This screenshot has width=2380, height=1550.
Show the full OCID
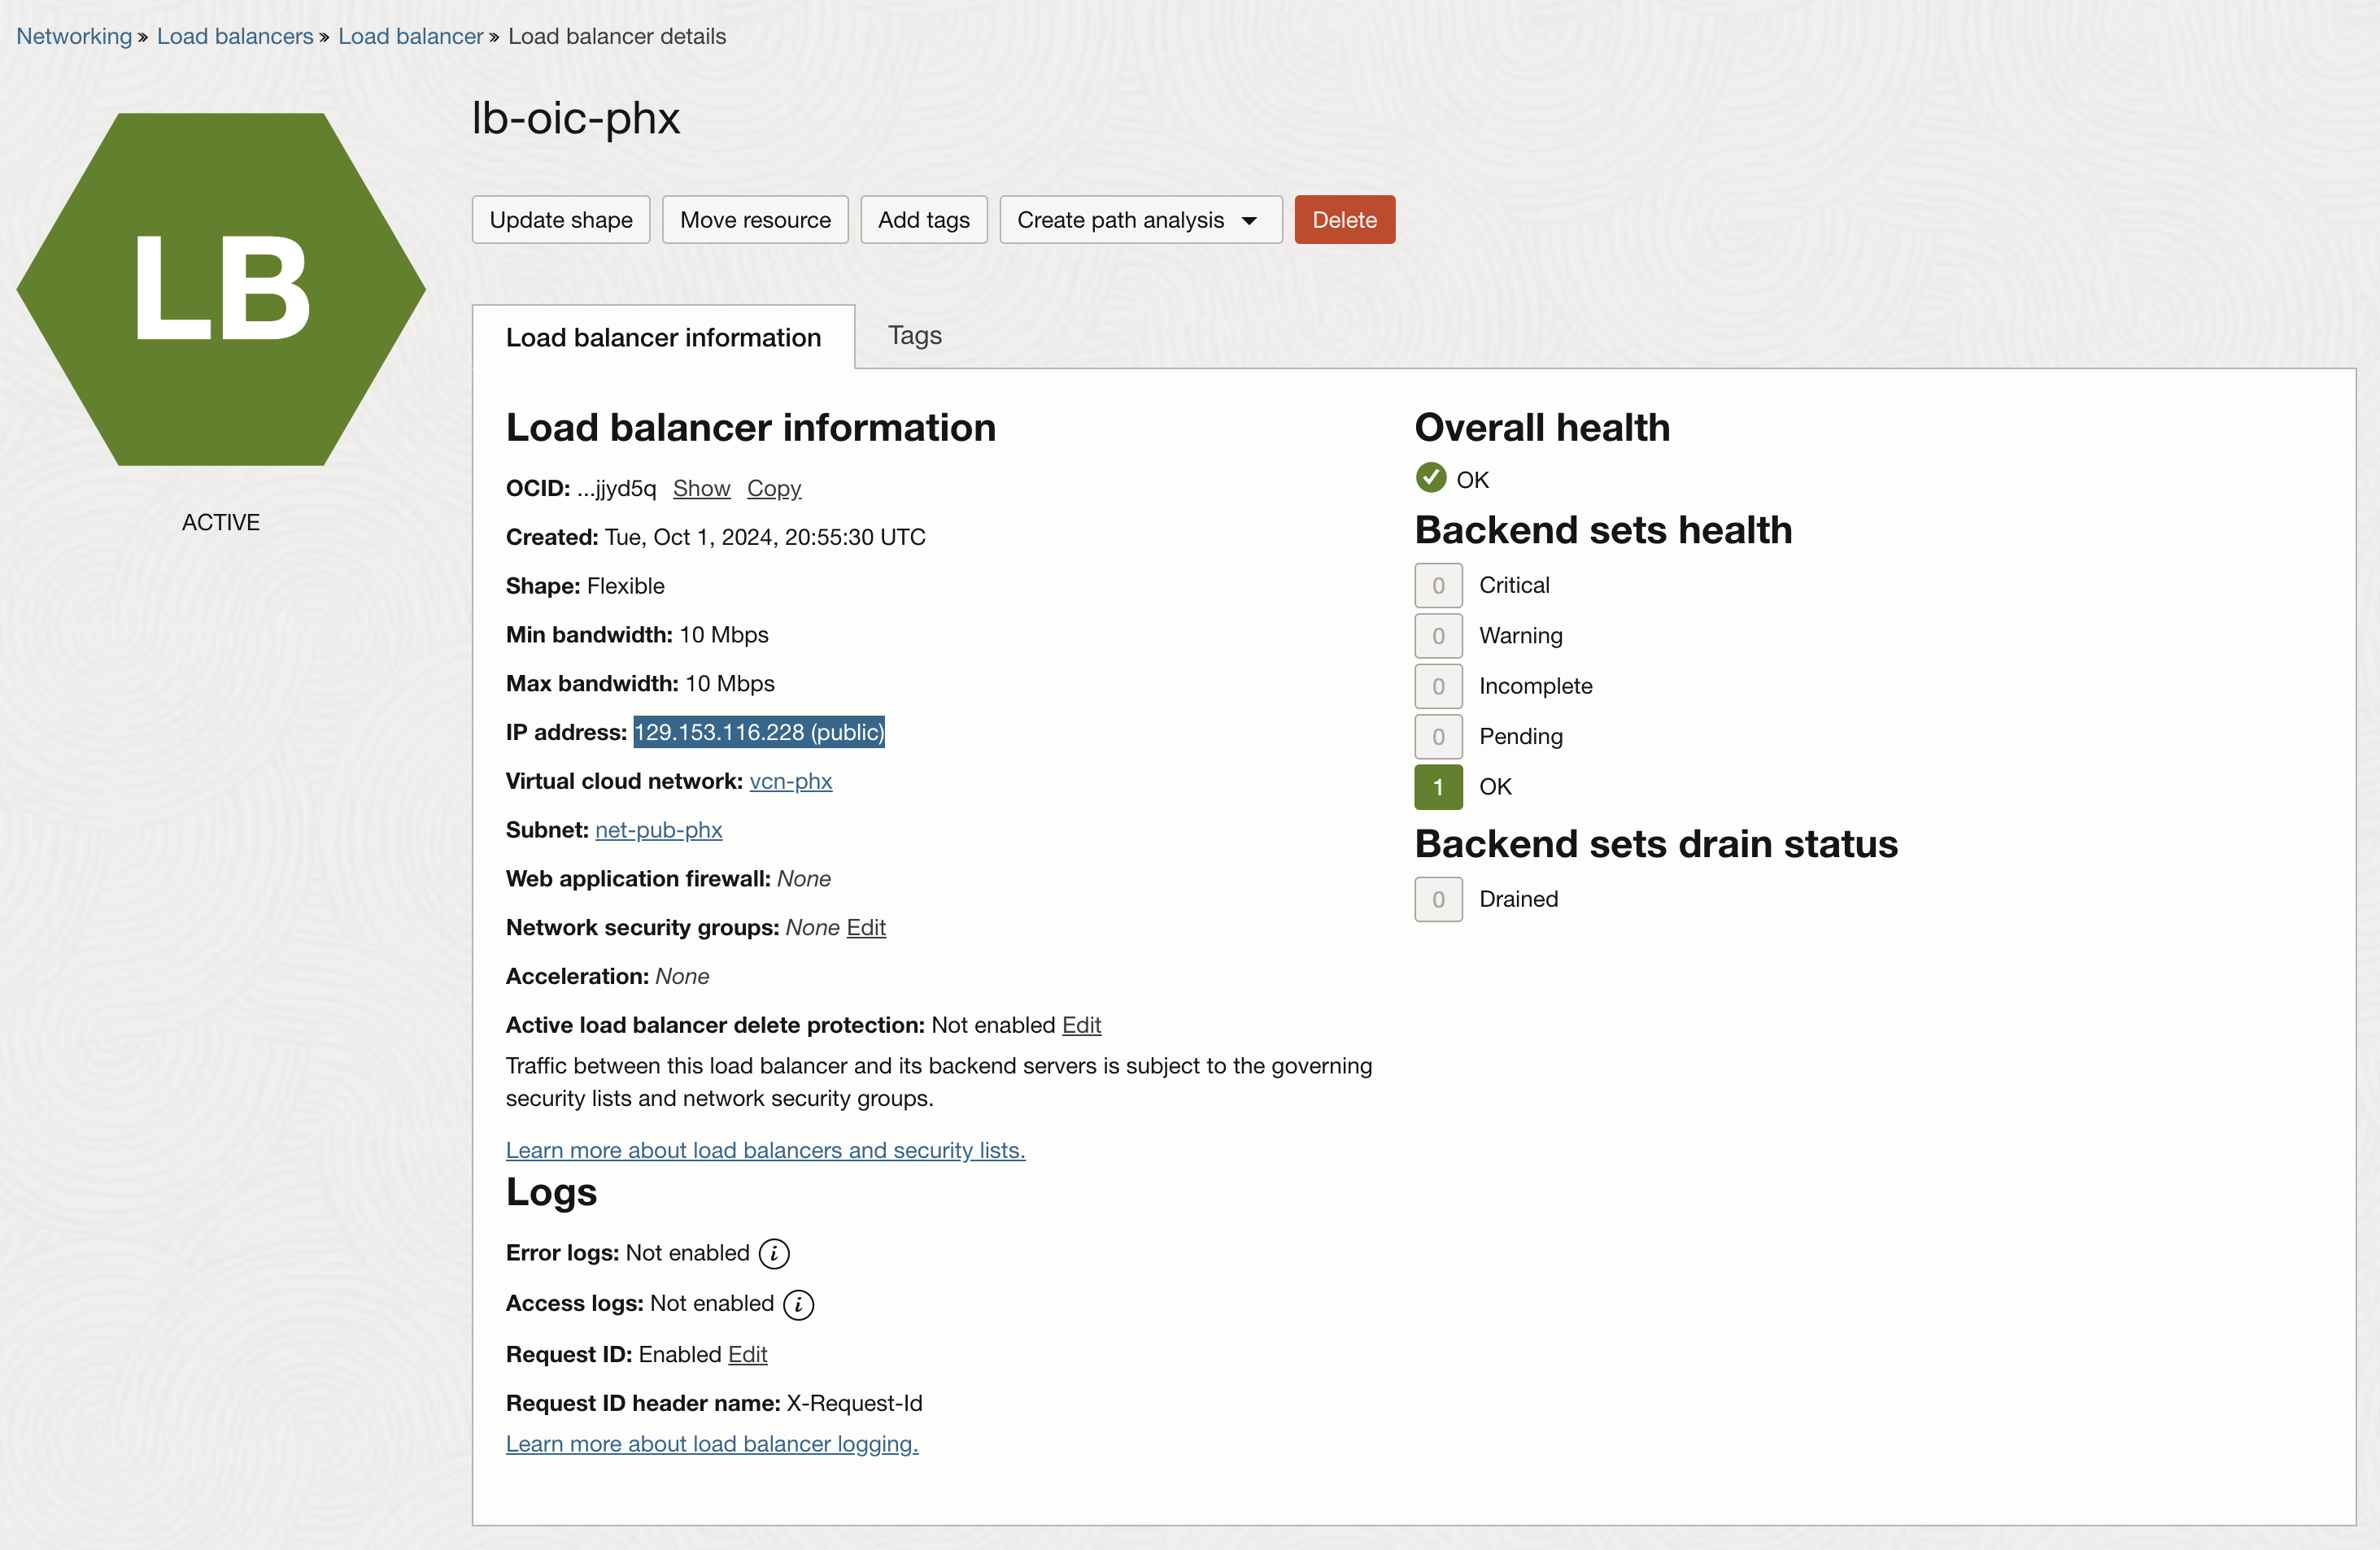click(701, 488)
